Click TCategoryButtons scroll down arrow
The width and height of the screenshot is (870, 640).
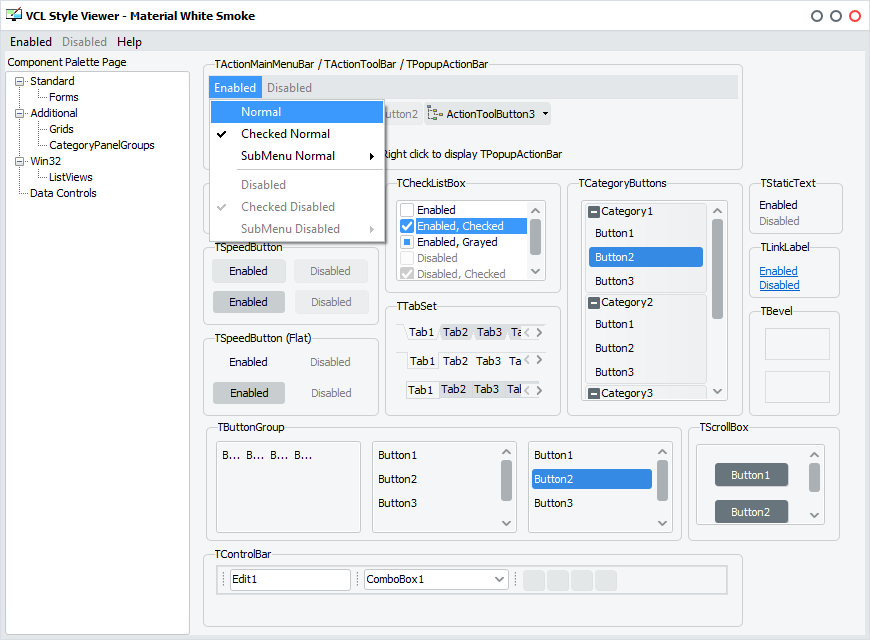pyautogui.click(x=717, y=391)
